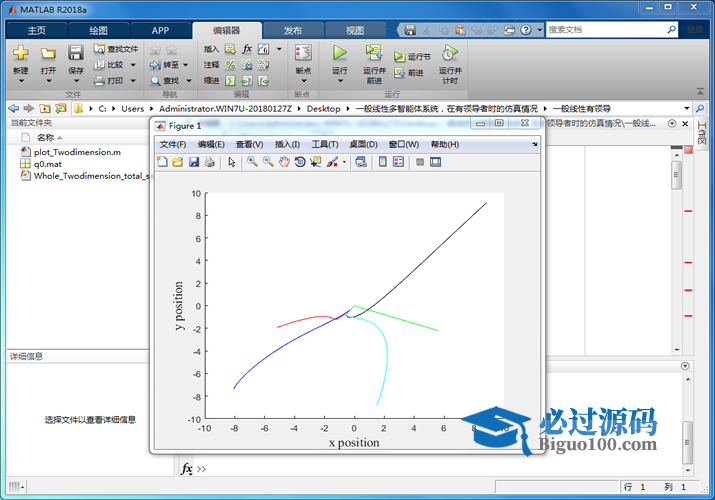The width and height of the screenshot is (715, 500).
Task: Toggle the edit plot arrow tool
Action: (x=232, y=162)
